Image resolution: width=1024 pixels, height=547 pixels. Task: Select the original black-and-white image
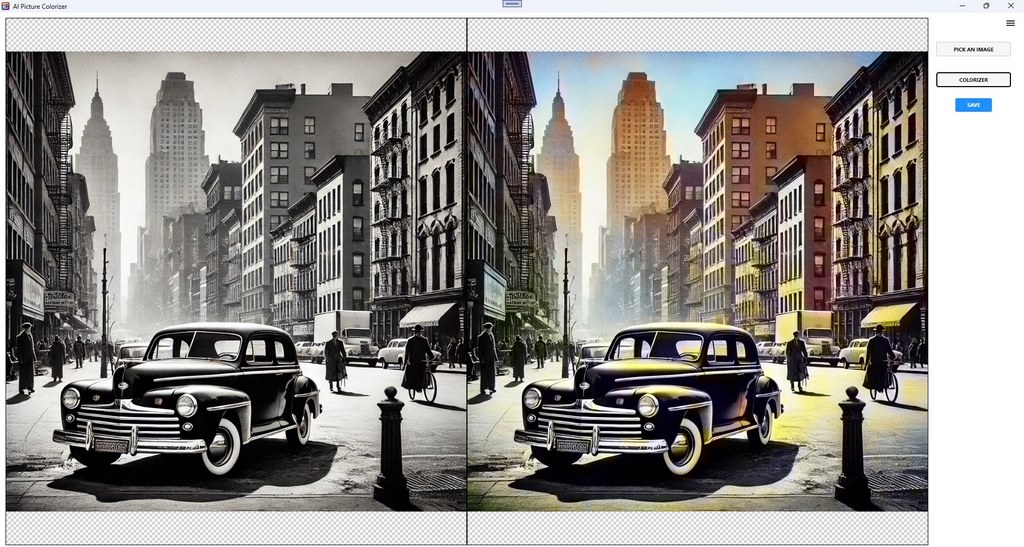236,280
